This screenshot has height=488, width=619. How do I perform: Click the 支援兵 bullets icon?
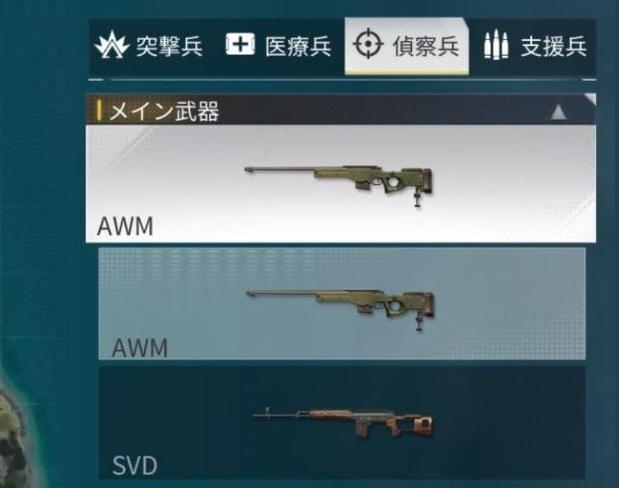coord(496,45)
